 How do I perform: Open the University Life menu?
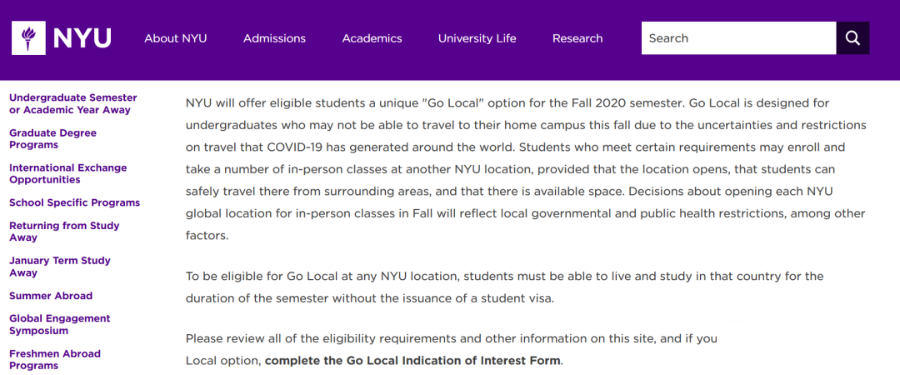point(477,38)
